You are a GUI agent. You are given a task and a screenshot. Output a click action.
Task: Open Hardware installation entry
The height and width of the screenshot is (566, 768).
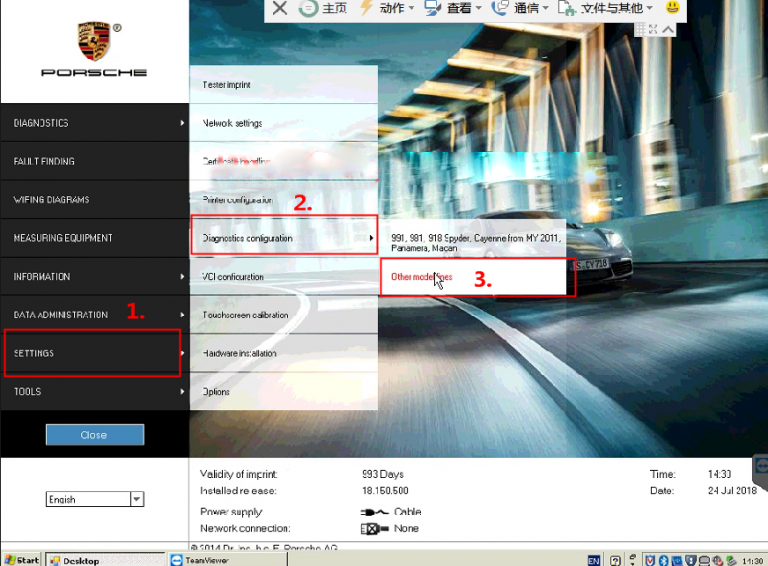[x=284, y=353]
